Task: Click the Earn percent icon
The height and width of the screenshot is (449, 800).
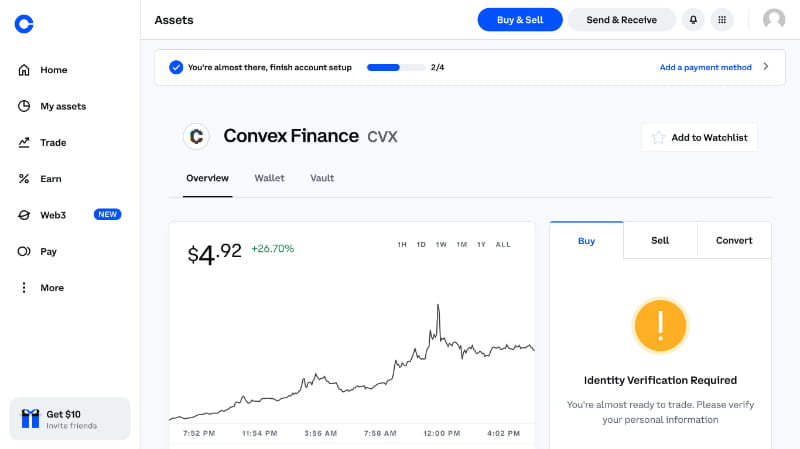Action: [24, 179]
